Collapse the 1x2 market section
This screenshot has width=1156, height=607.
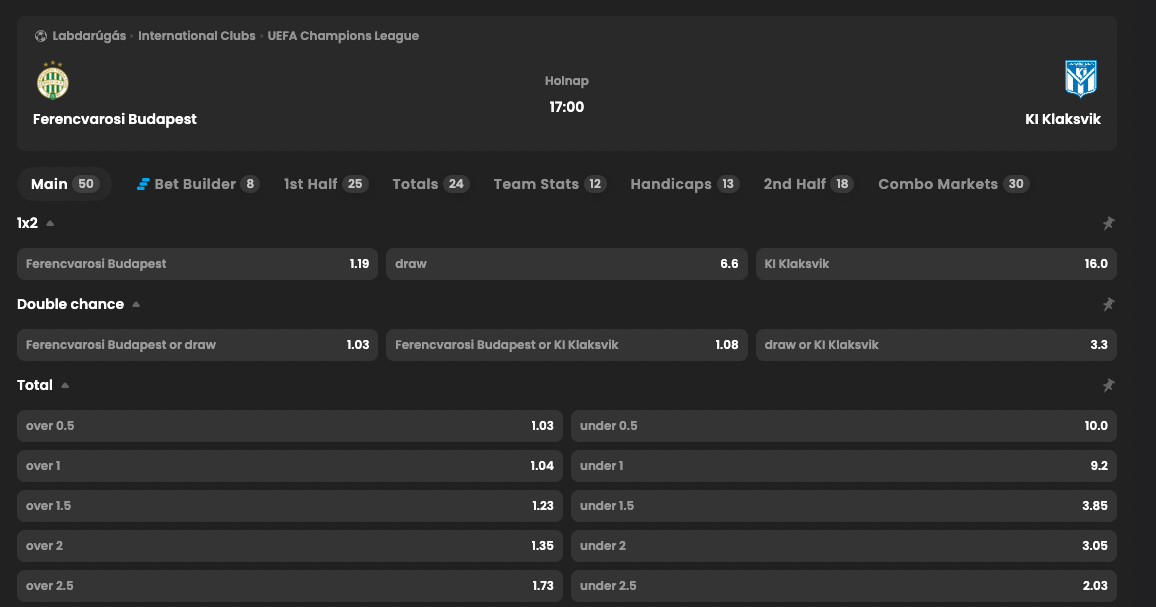50,223
